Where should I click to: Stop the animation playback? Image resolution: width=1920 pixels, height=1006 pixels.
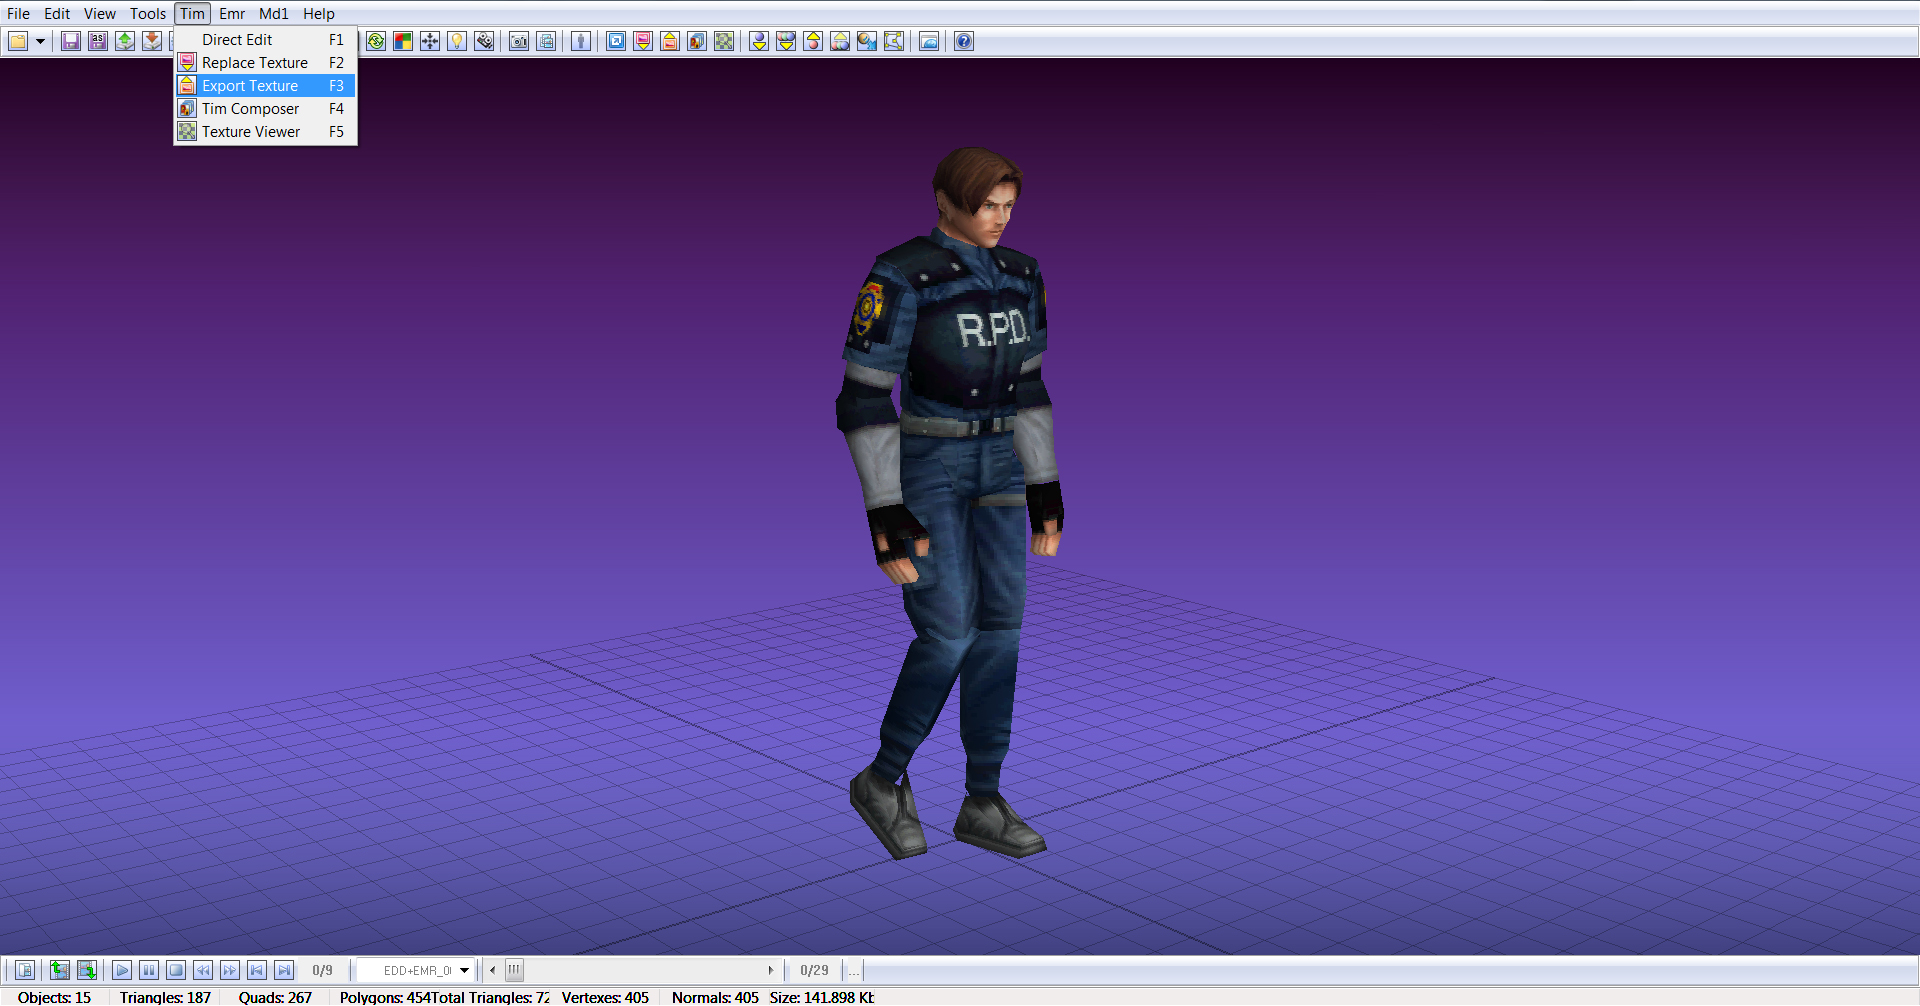(176, 970)
